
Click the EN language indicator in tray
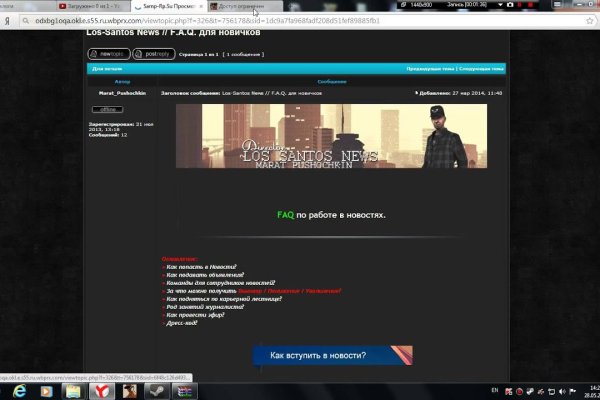pyautogui.click(x=494, y=389)
